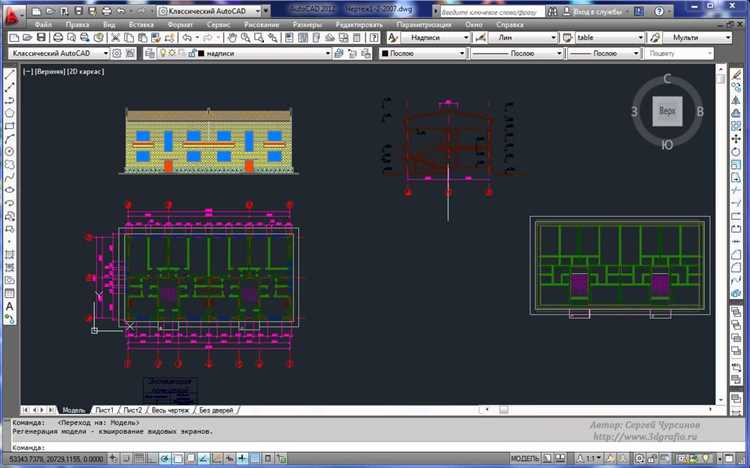750x468 pixels.
Task: Open the Вставка menu
Action: (141, 24)
